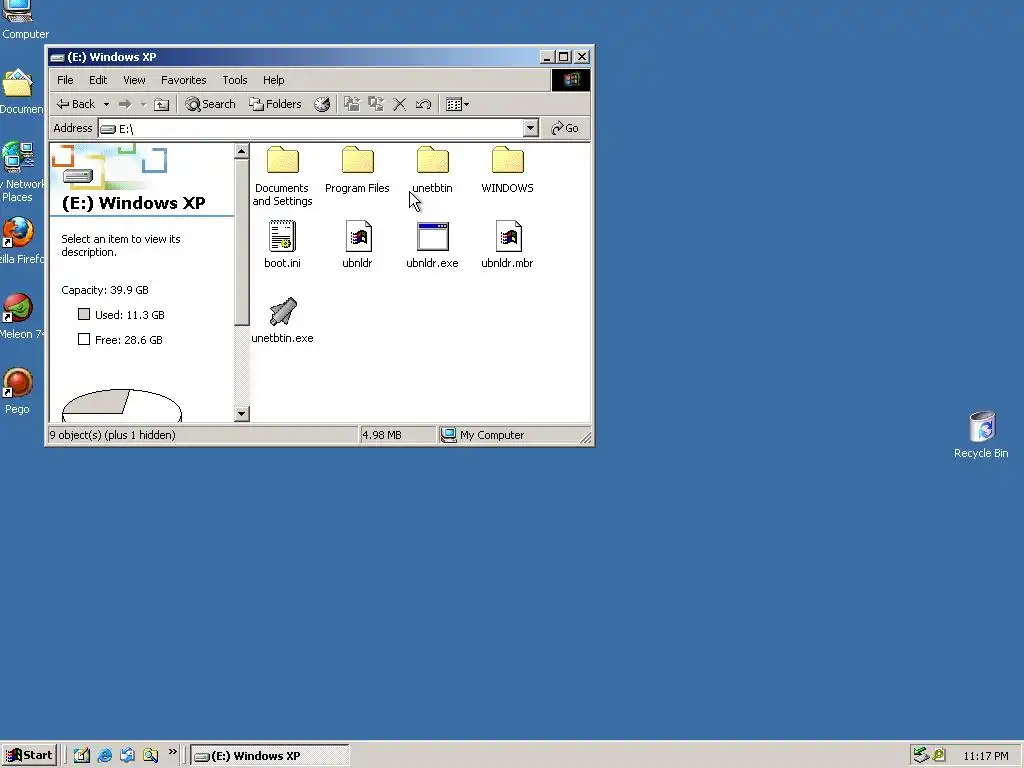
Task: Click the disk usage pie chart
Action: 121,406
